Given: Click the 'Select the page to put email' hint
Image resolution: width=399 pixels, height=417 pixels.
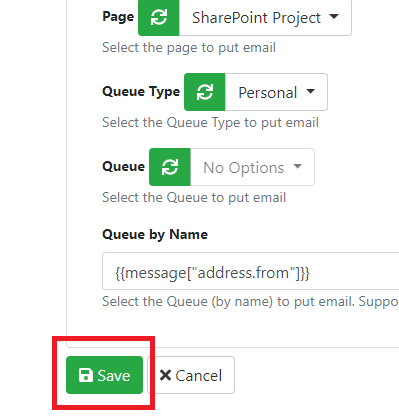Looking at the screenshot, I should pos(189,48).
